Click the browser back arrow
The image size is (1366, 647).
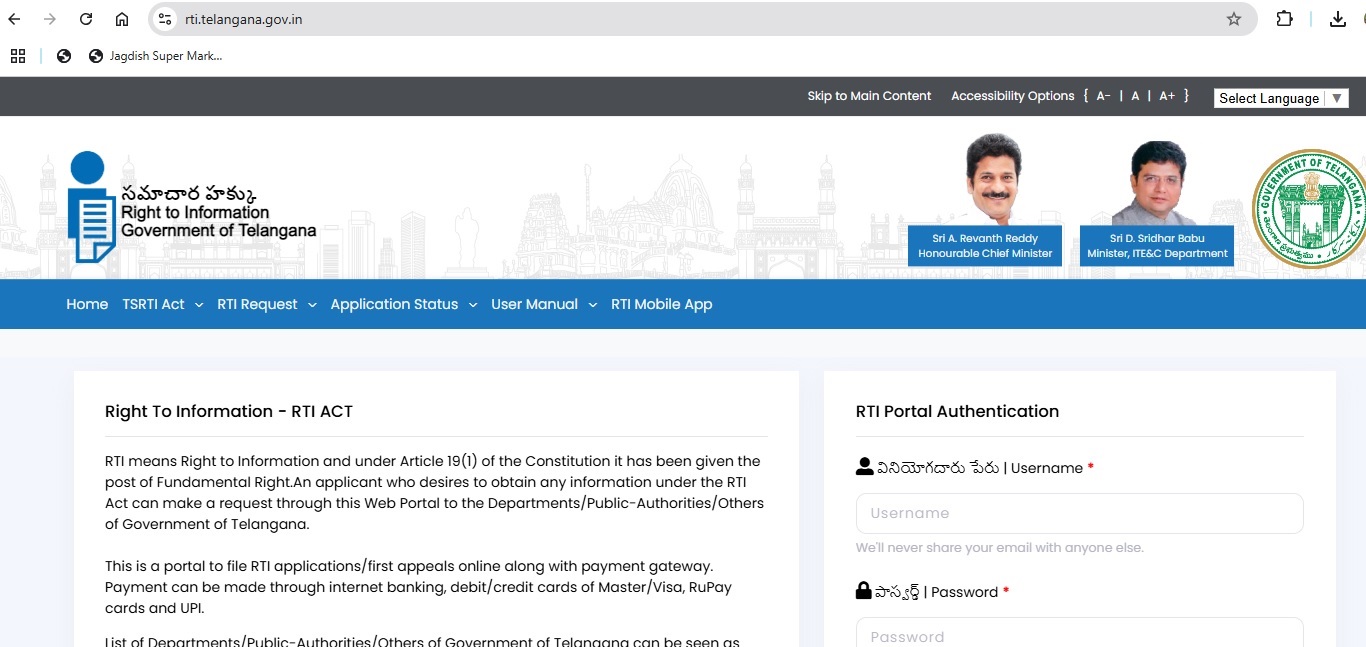[x=14, y=19]
